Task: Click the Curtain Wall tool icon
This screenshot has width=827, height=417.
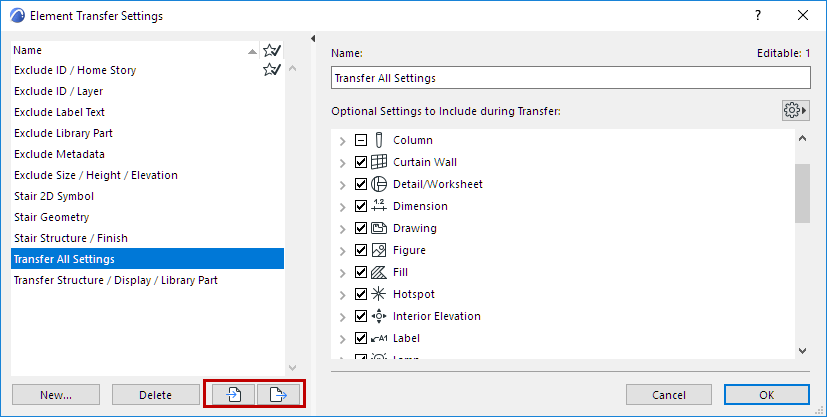Action: pos(379,162)
